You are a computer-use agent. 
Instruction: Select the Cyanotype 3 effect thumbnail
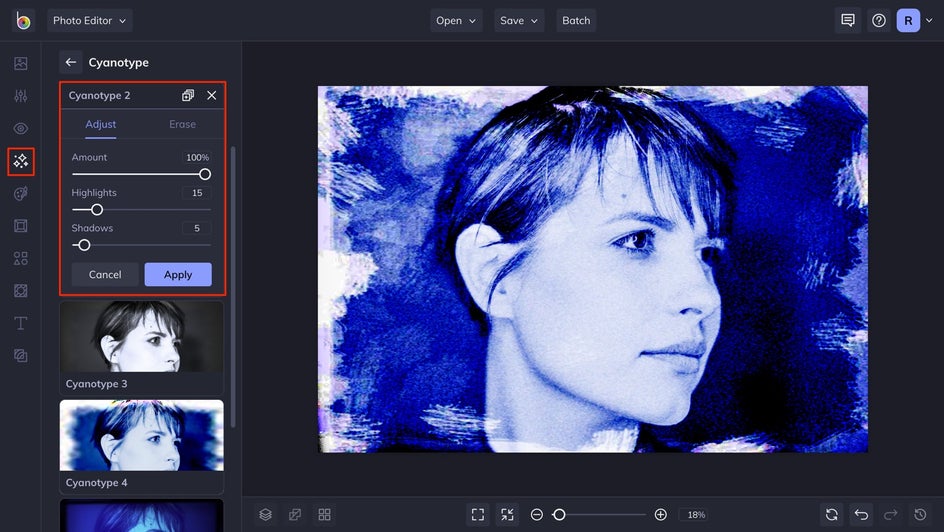(x=141, y=348)
